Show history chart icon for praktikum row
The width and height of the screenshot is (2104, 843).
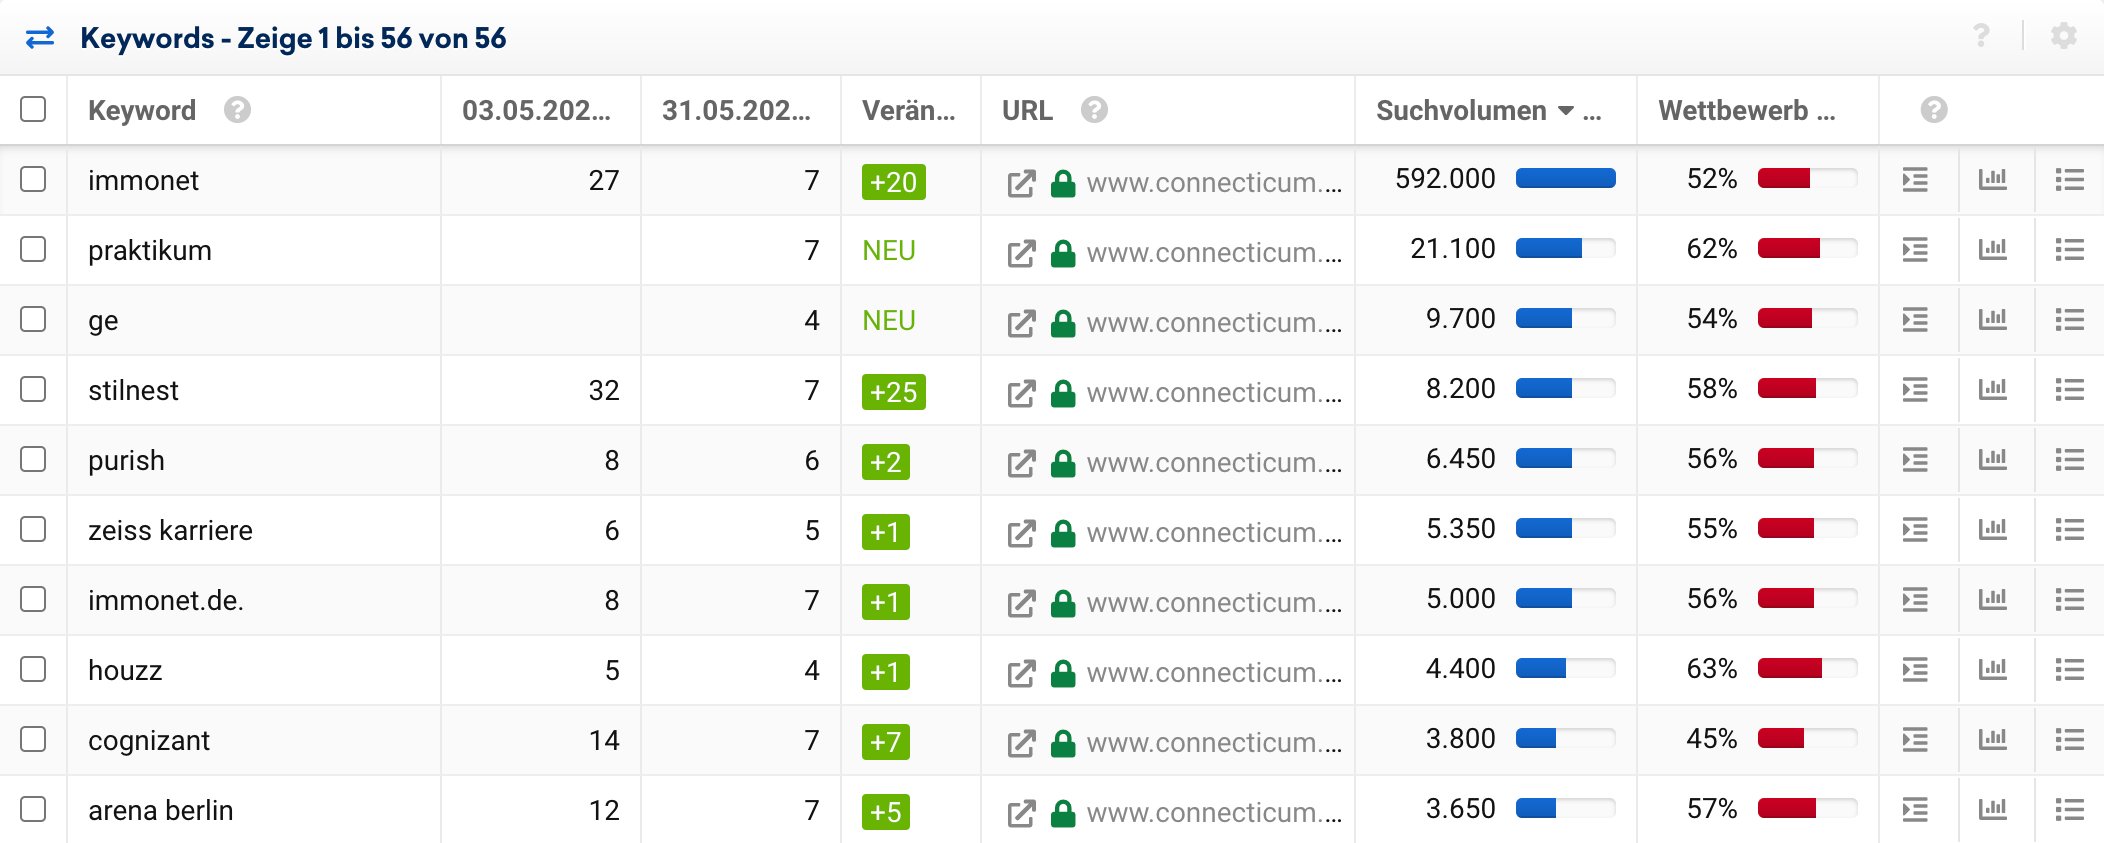click(x=1993, y=250)
